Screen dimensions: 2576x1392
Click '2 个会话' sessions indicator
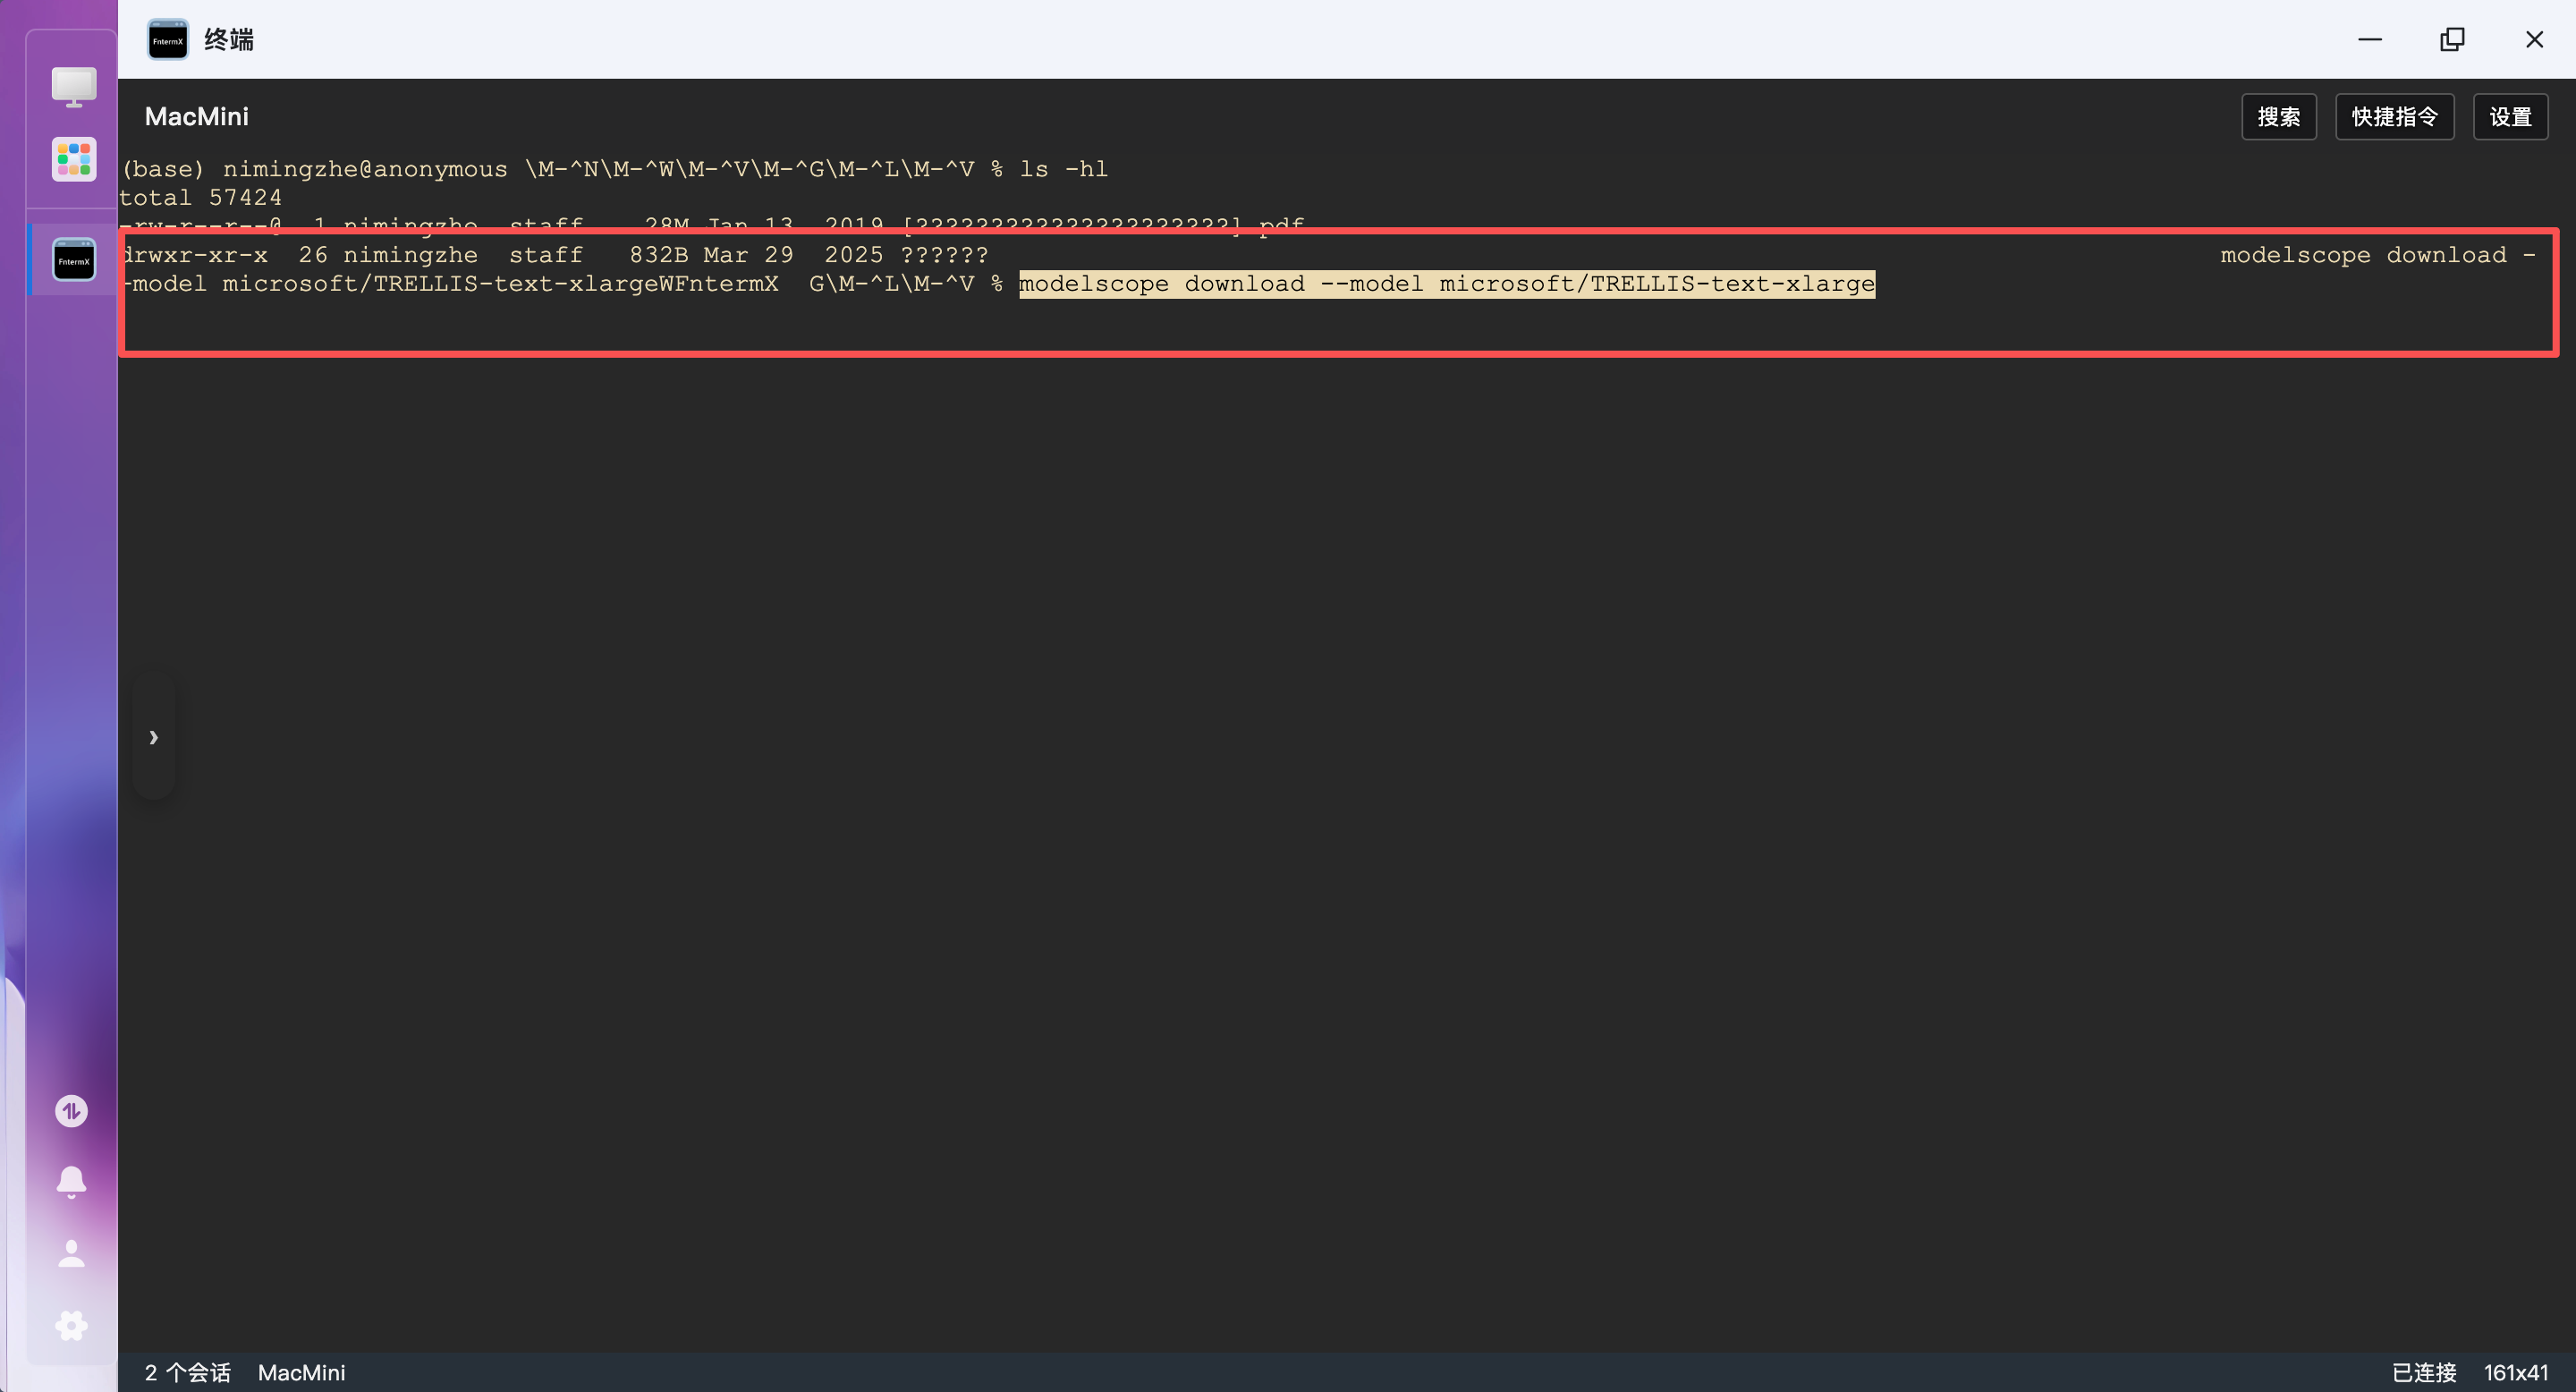pyautogui.click(x=187, y=1372)
